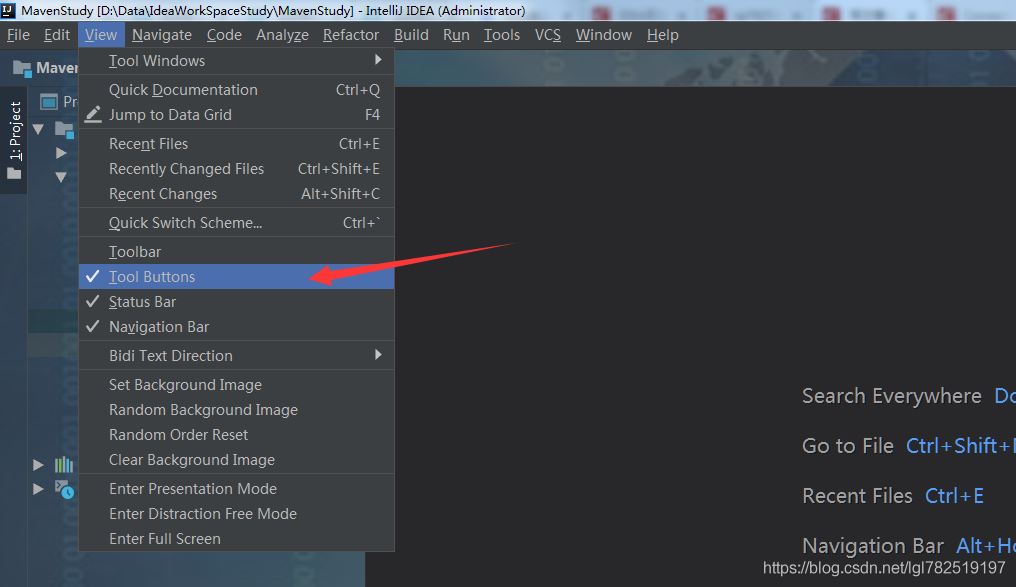Viewport: 1016px width, 587px height.
Task: Close the open View menu
Action: (x=101, y=35)
